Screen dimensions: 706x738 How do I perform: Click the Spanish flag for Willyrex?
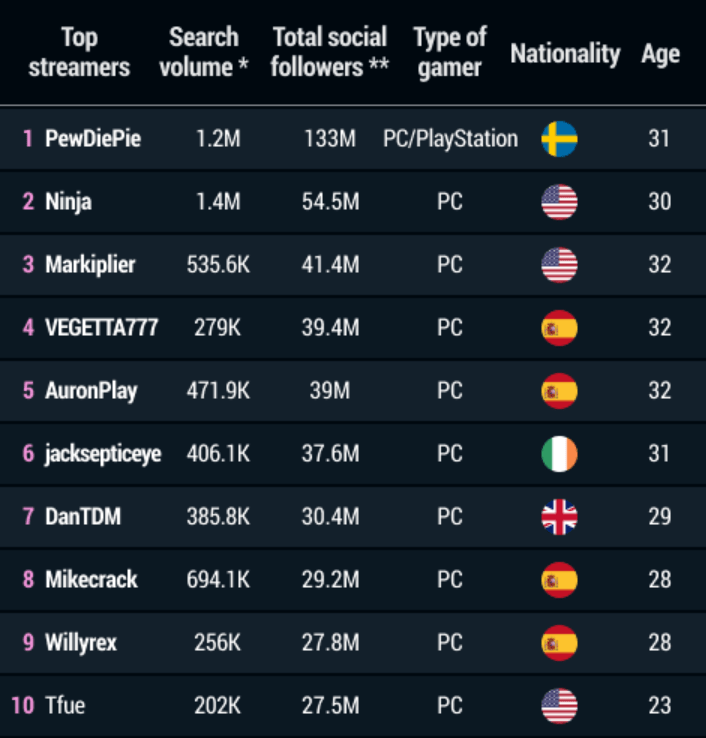click(x=559, y=643)
